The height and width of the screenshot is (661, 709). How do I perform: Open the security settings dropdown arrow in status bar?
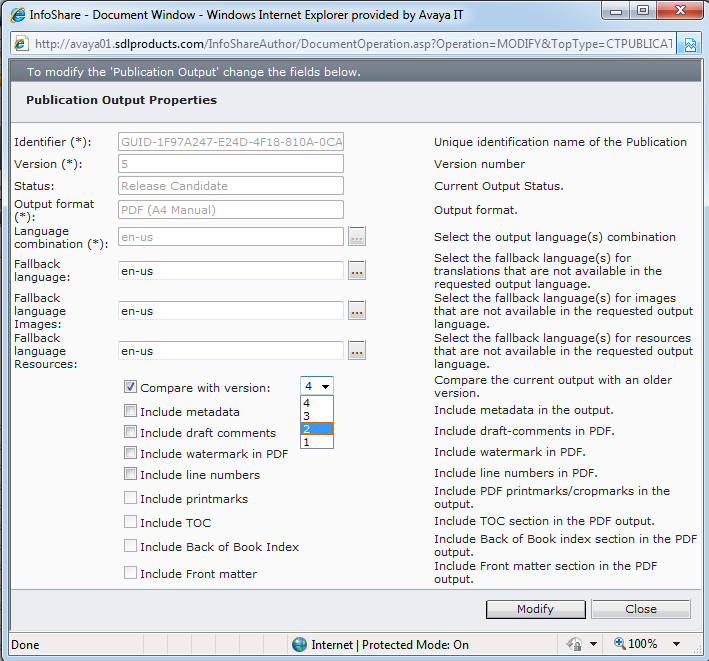[594, 644]
